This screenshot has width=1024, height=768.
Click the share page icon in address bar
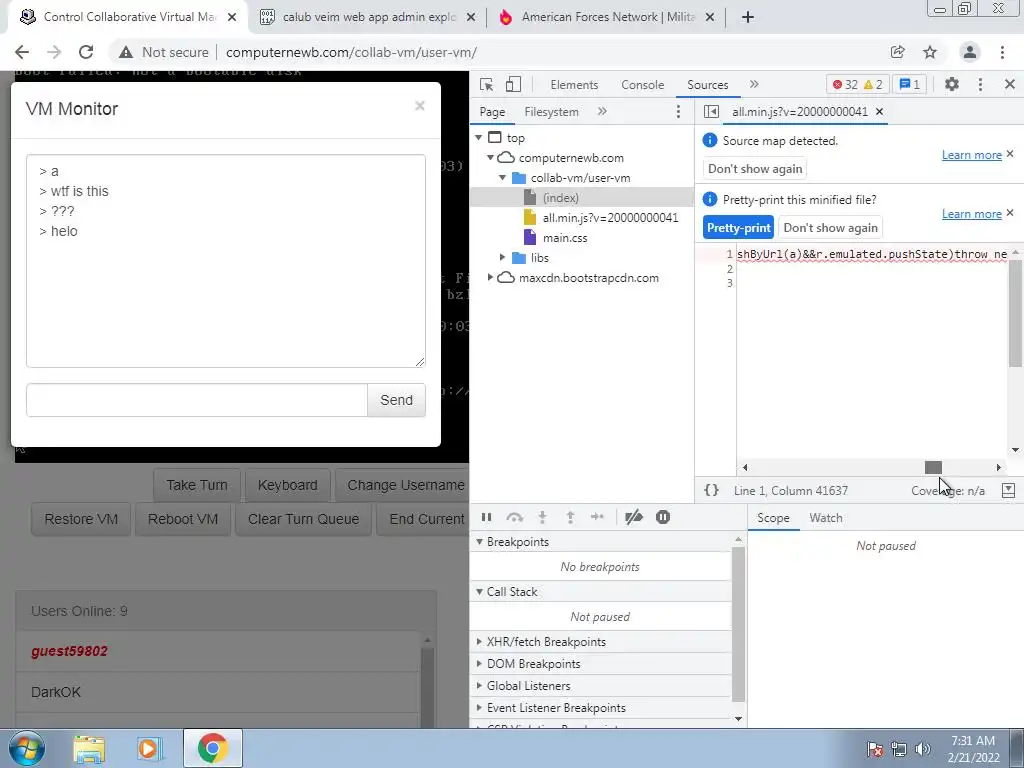[897, 52]
